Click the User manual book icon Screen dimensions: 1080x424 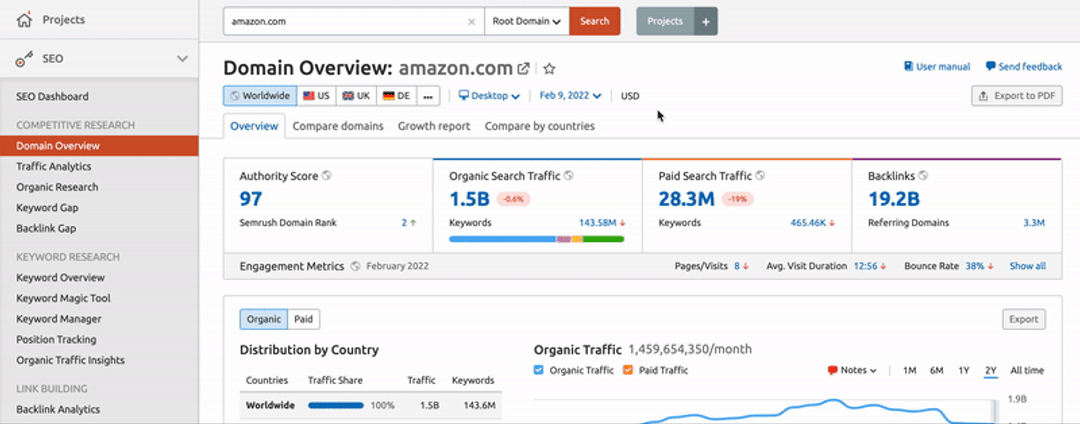909,67
